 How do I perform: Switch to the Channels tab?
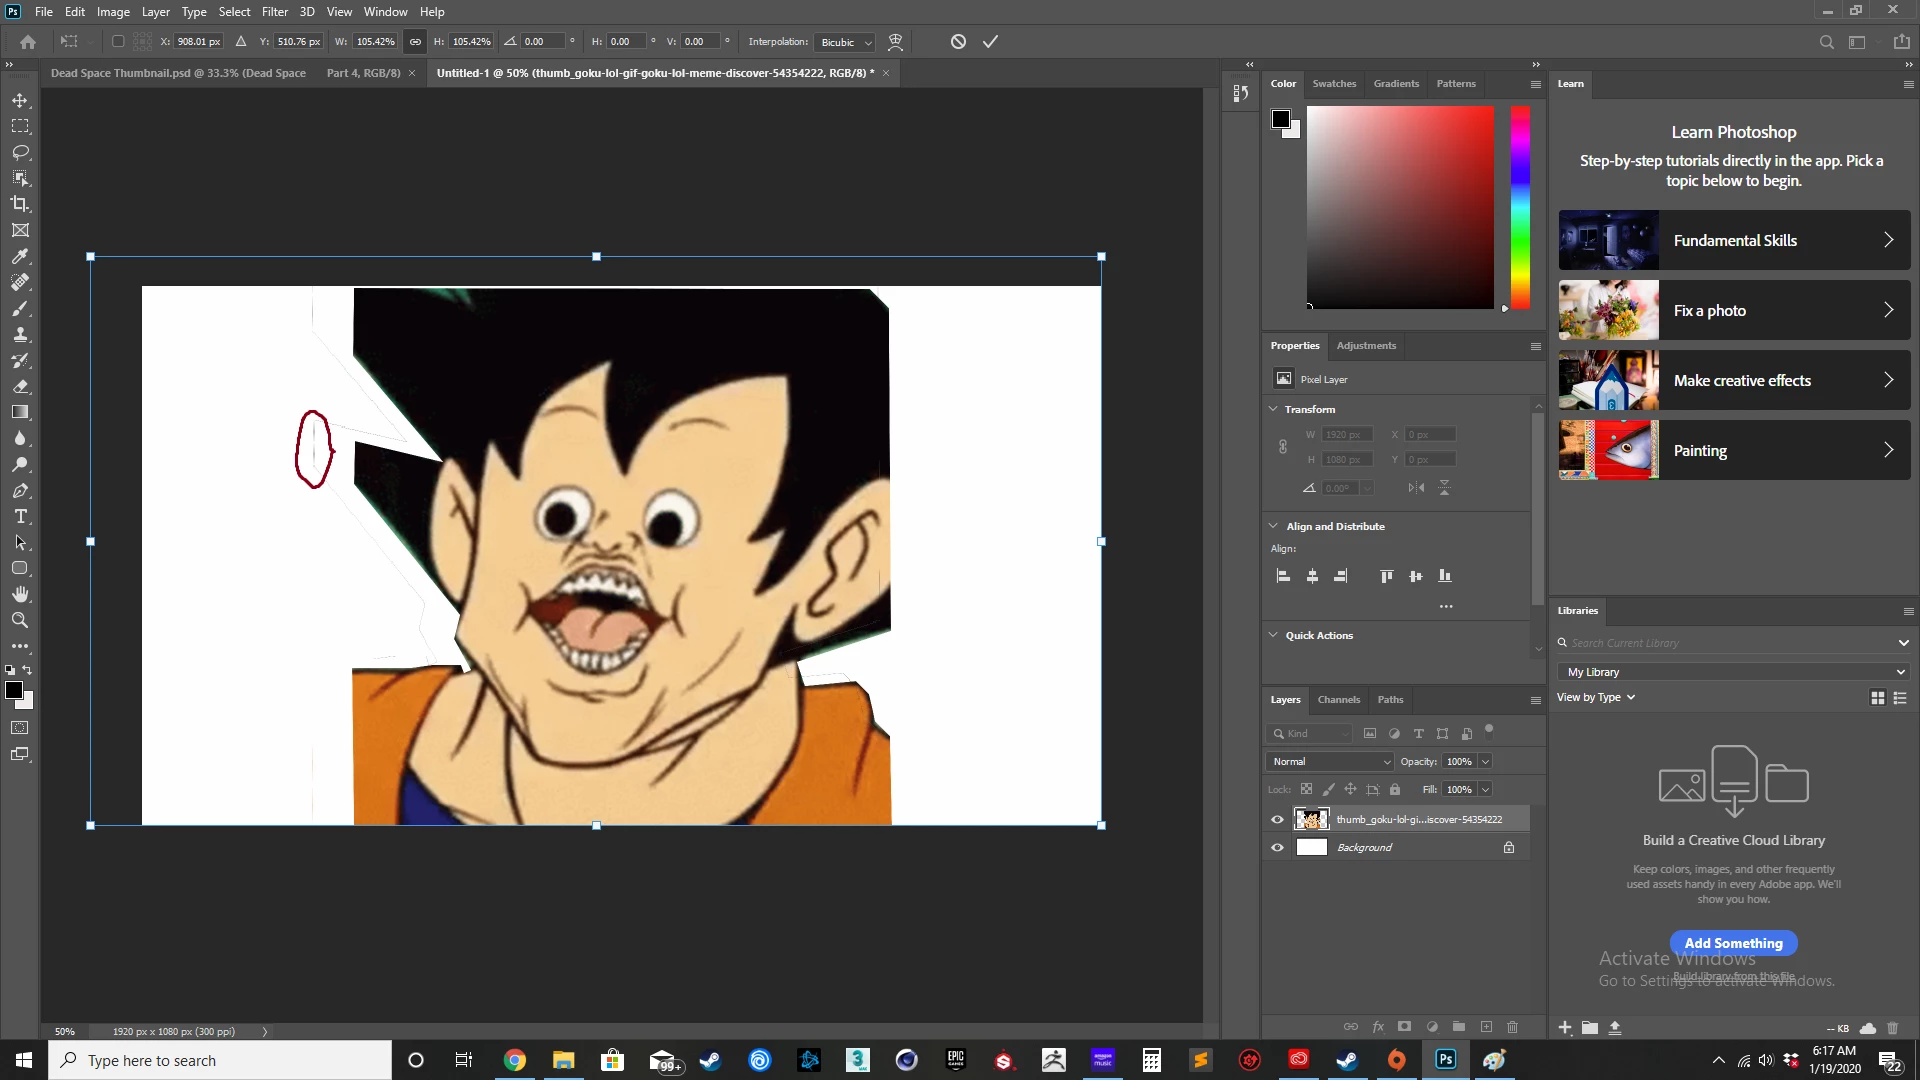click(x=1338, y=700)
